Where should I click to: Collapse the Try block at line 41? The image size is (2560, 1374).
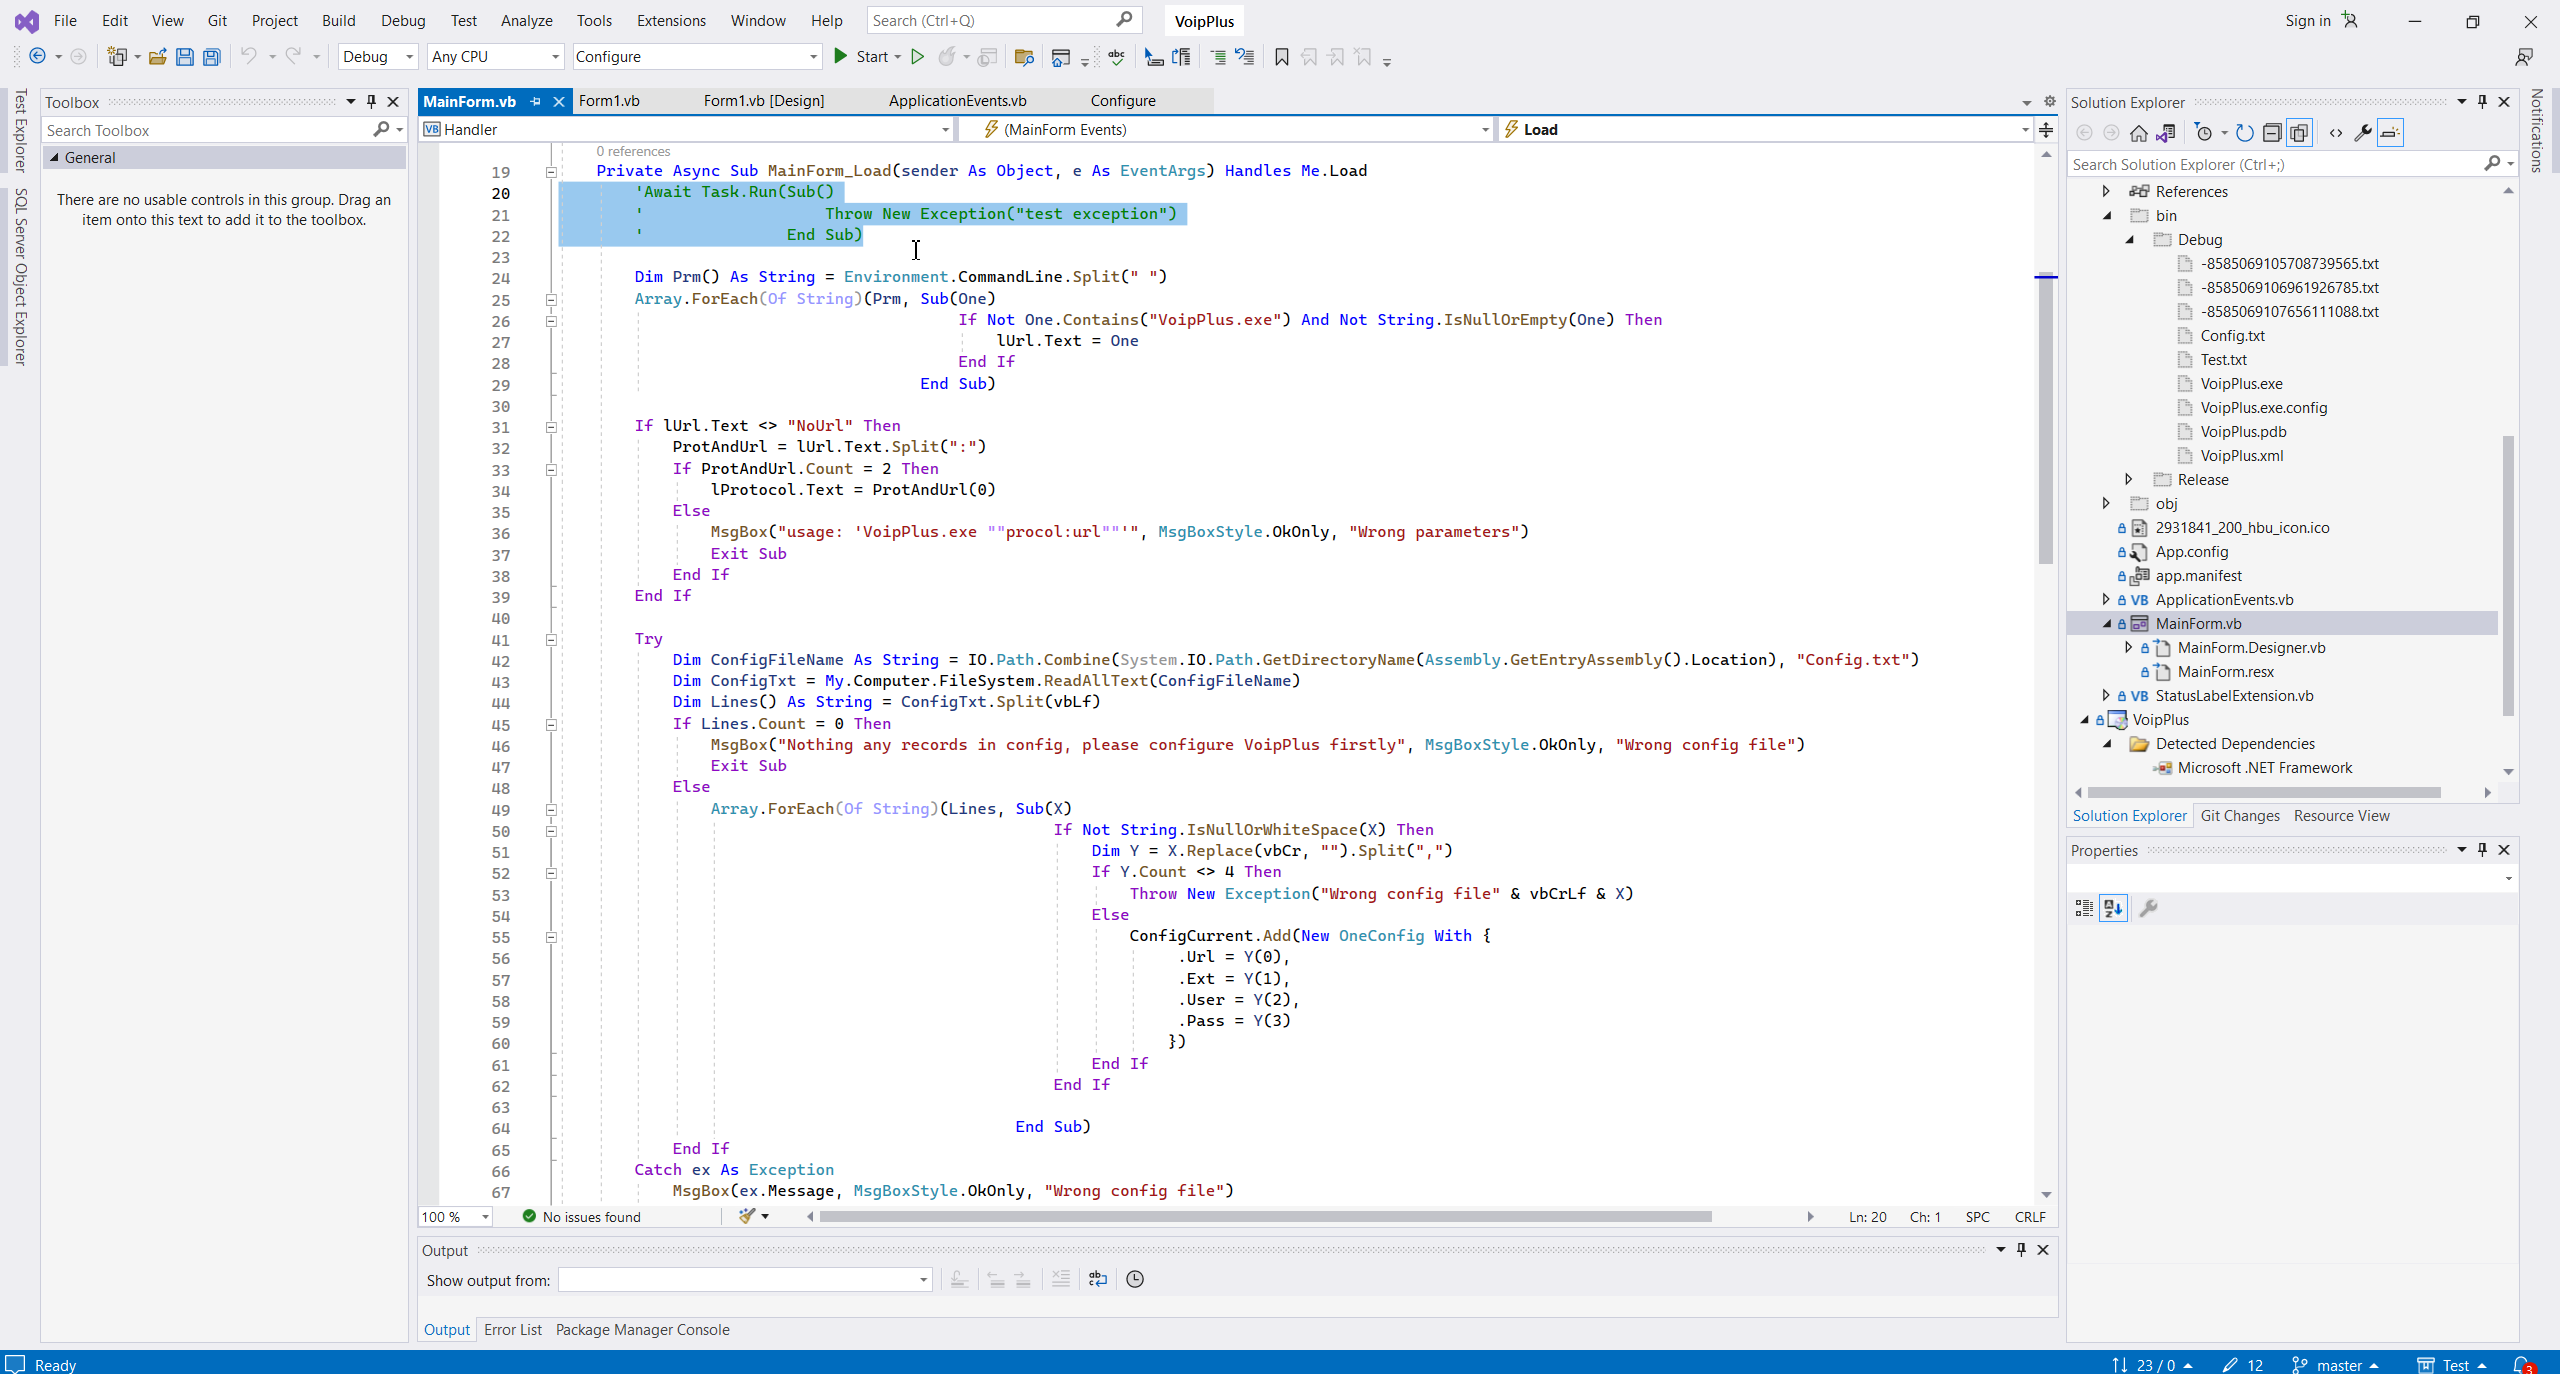tap(551, 640)
